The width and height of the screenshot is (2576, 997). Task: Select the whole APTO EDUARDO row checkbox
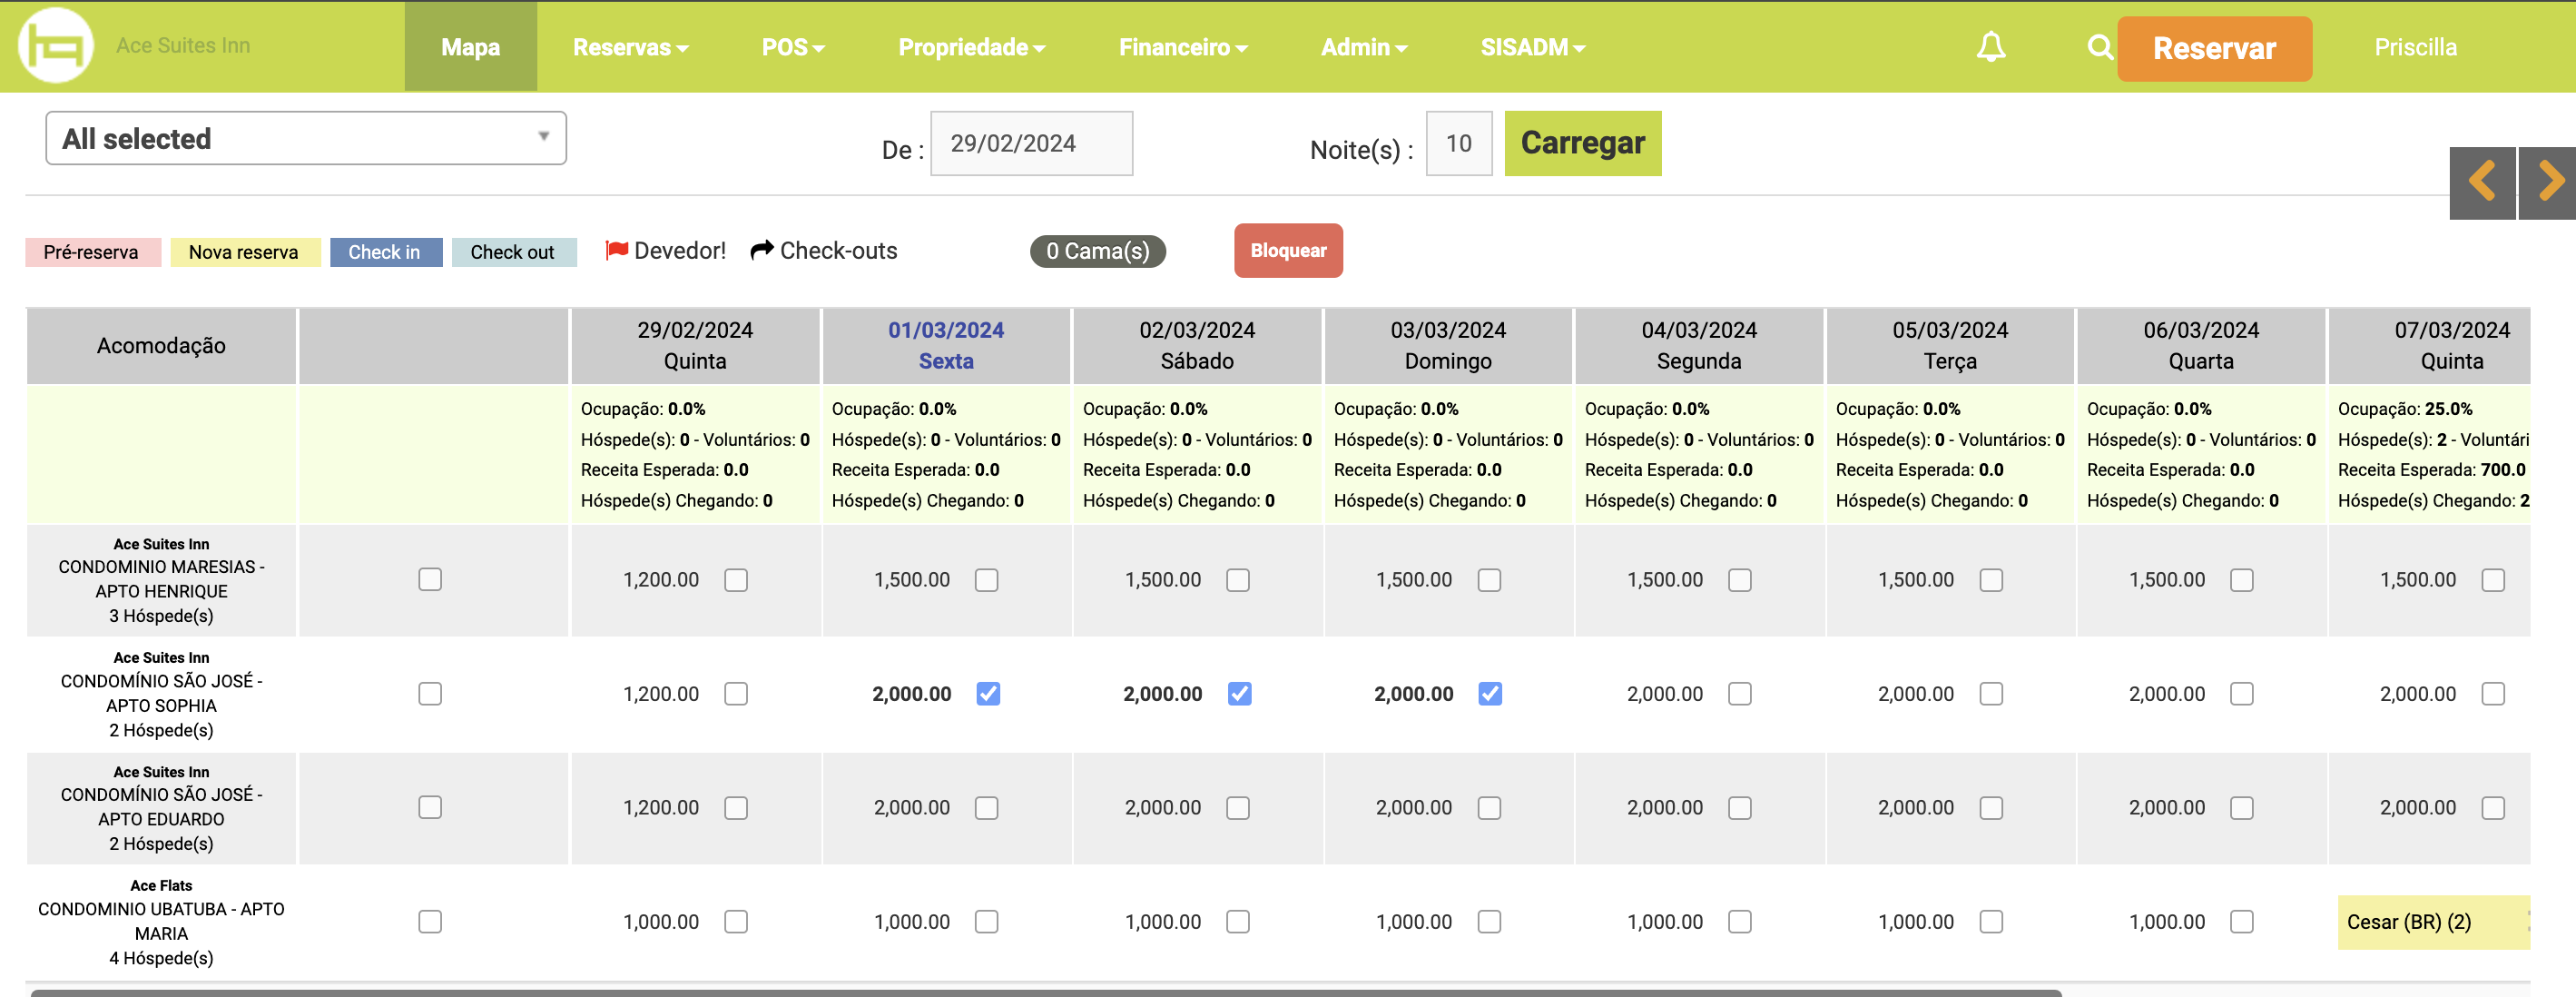[430, 807]
